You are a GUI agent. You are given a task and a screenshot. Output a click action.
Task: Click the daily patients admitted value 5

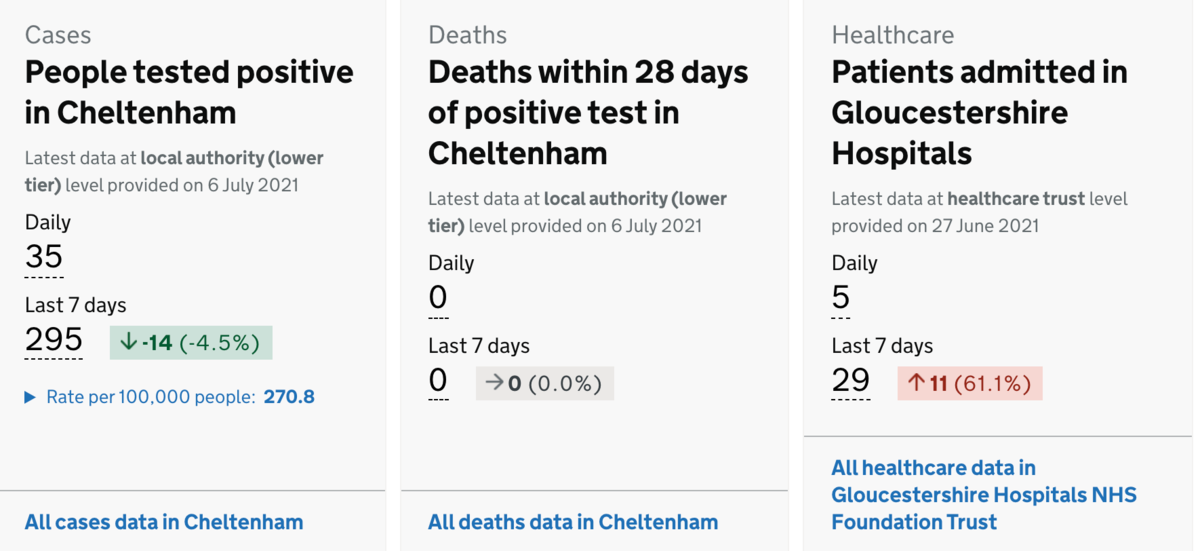841,298
